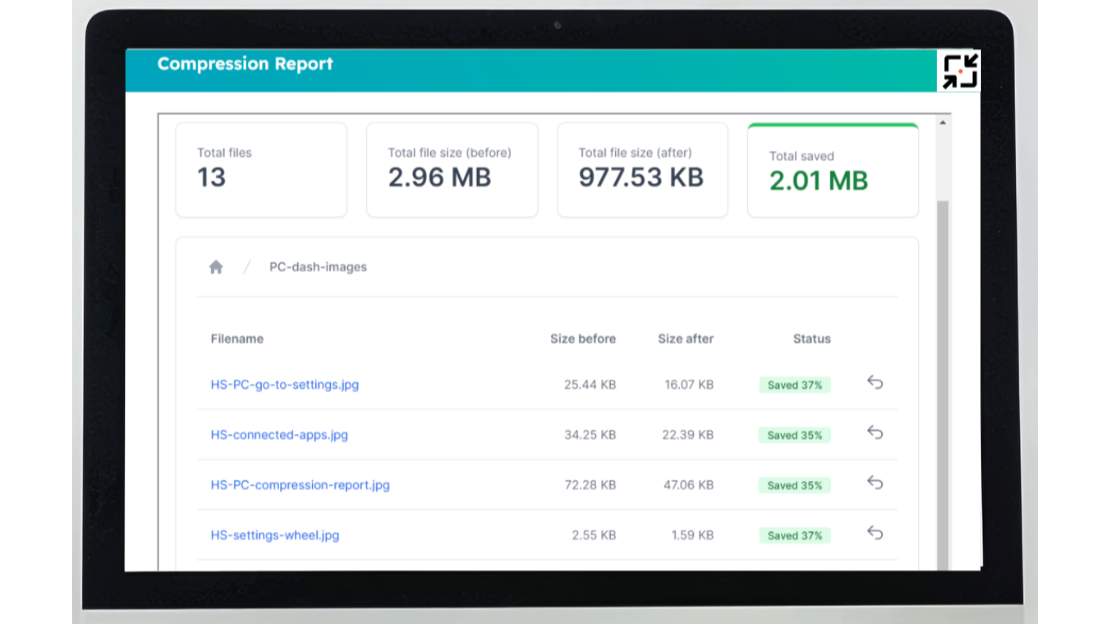Click the compress arrows logo icon
Image resolution: width=1110 pixels, height=624 pixels.
tap(959, 71)
